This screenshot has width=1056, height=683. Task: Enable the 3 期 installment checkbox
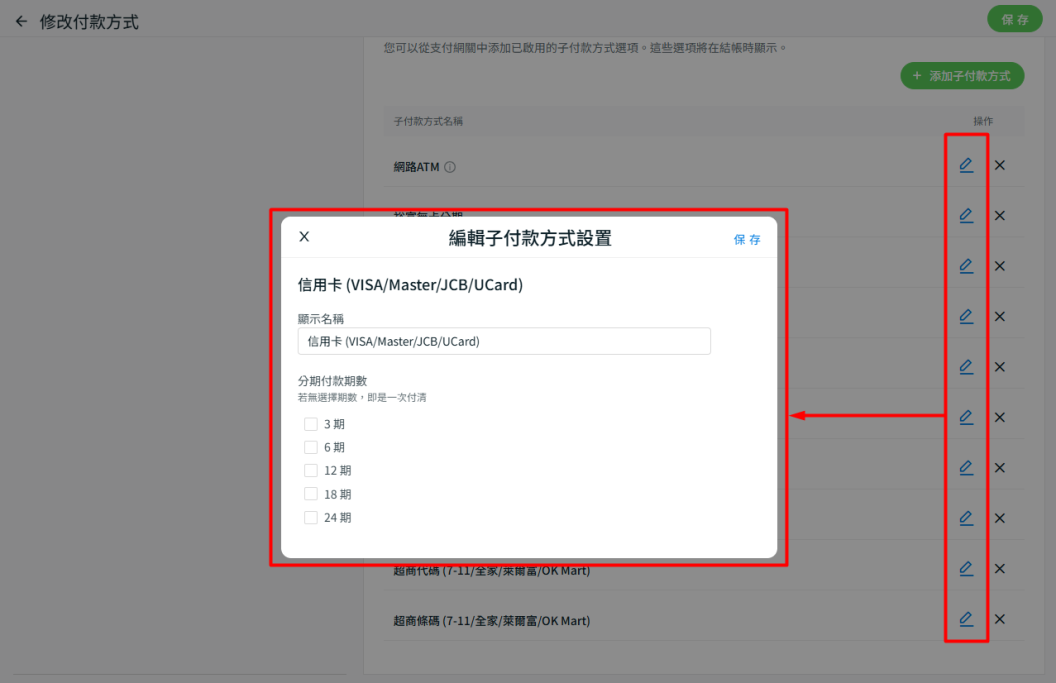pyautogui.click(x=311, y=424)
